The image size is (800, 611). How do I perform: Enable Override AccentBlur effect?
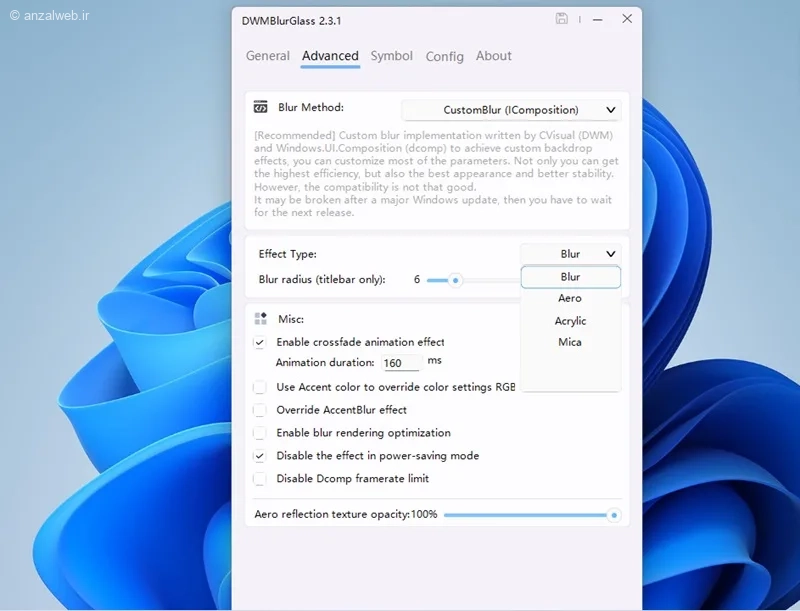pyautogui.click(x=260, y=410)
